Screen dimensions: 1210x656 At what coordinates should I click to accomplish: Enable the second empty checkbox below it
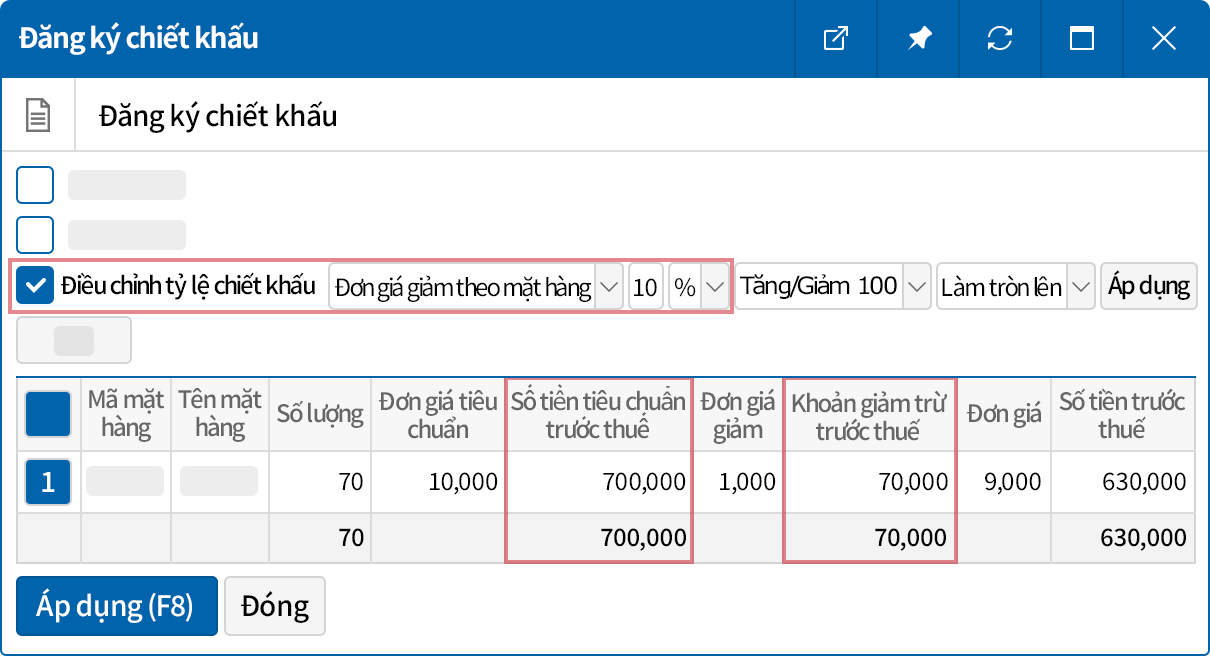pyautogui.click(x=35, y=234)
